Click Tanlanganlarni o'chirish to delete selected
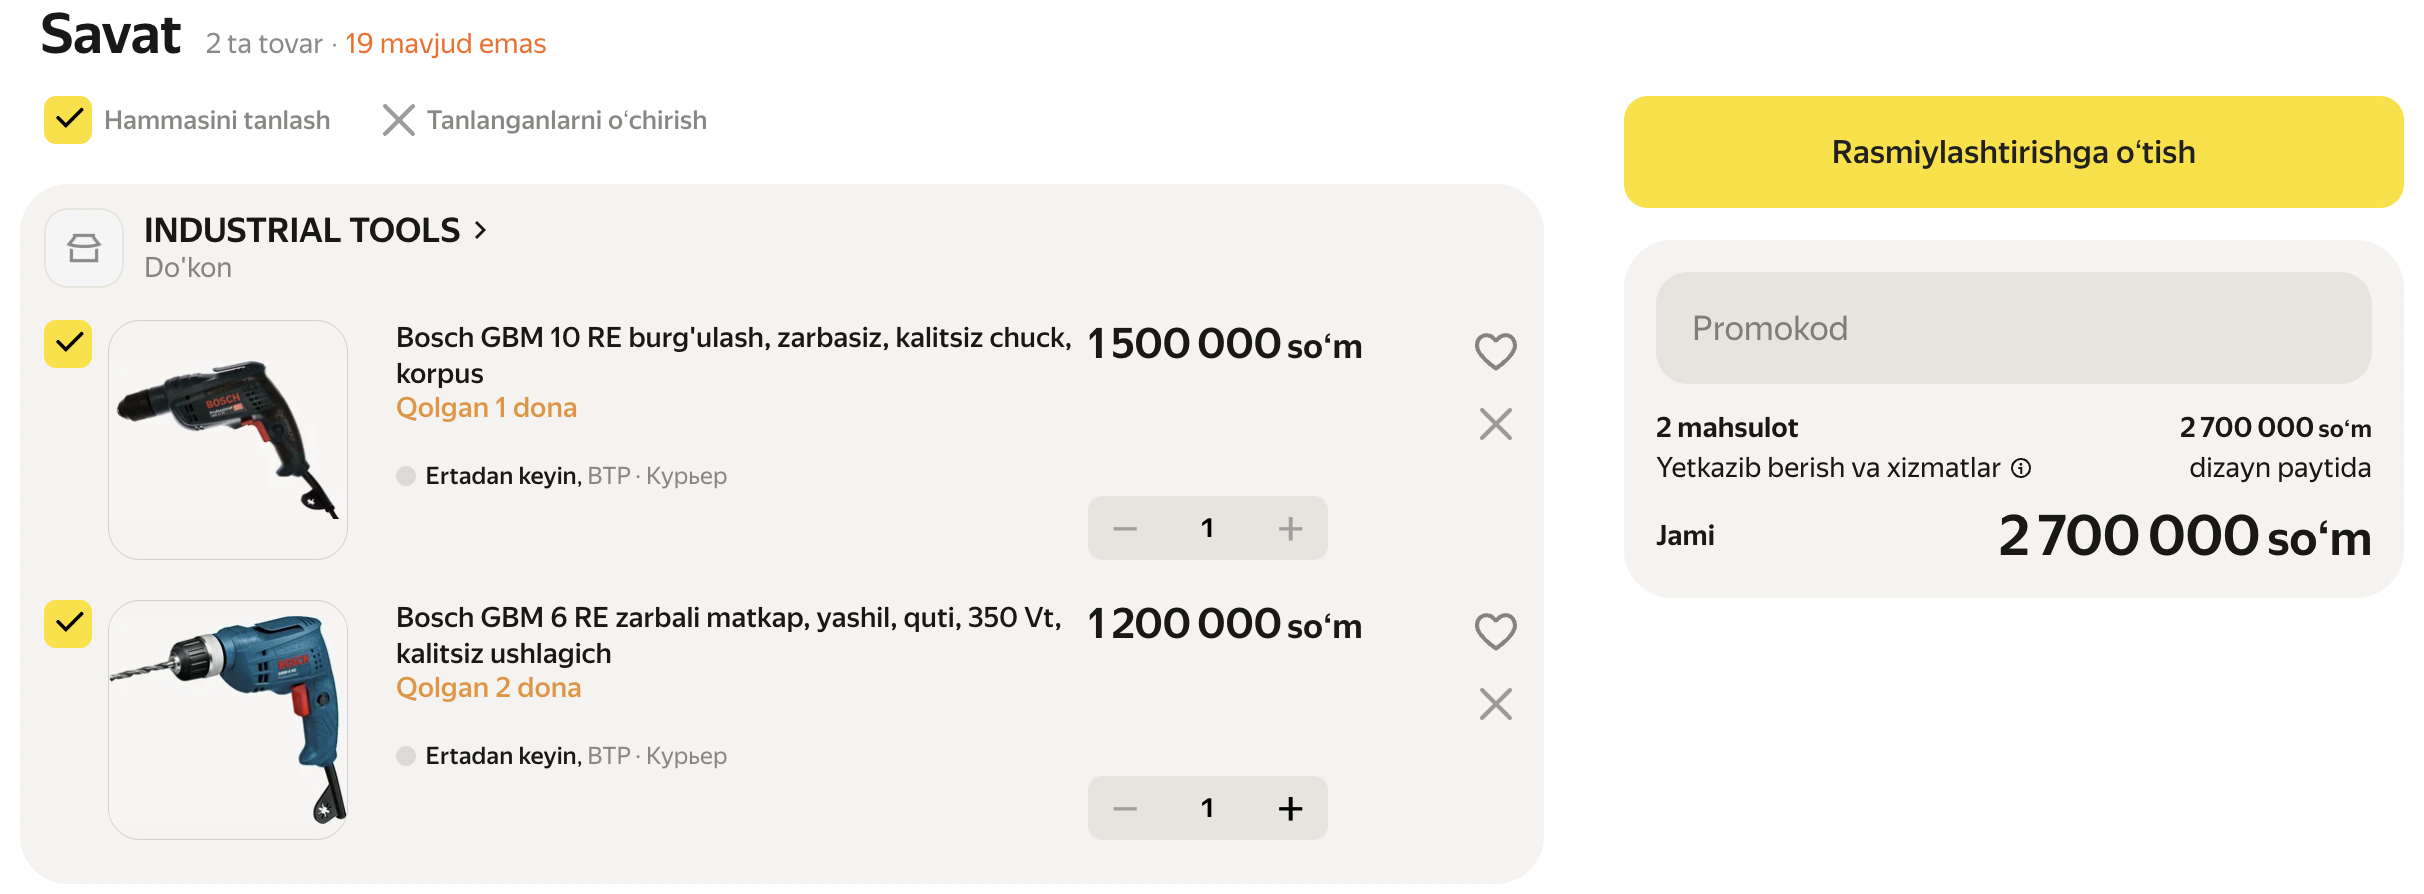Screen dimensions: 2424x894 pyautogui.click(x=545, y=120)
